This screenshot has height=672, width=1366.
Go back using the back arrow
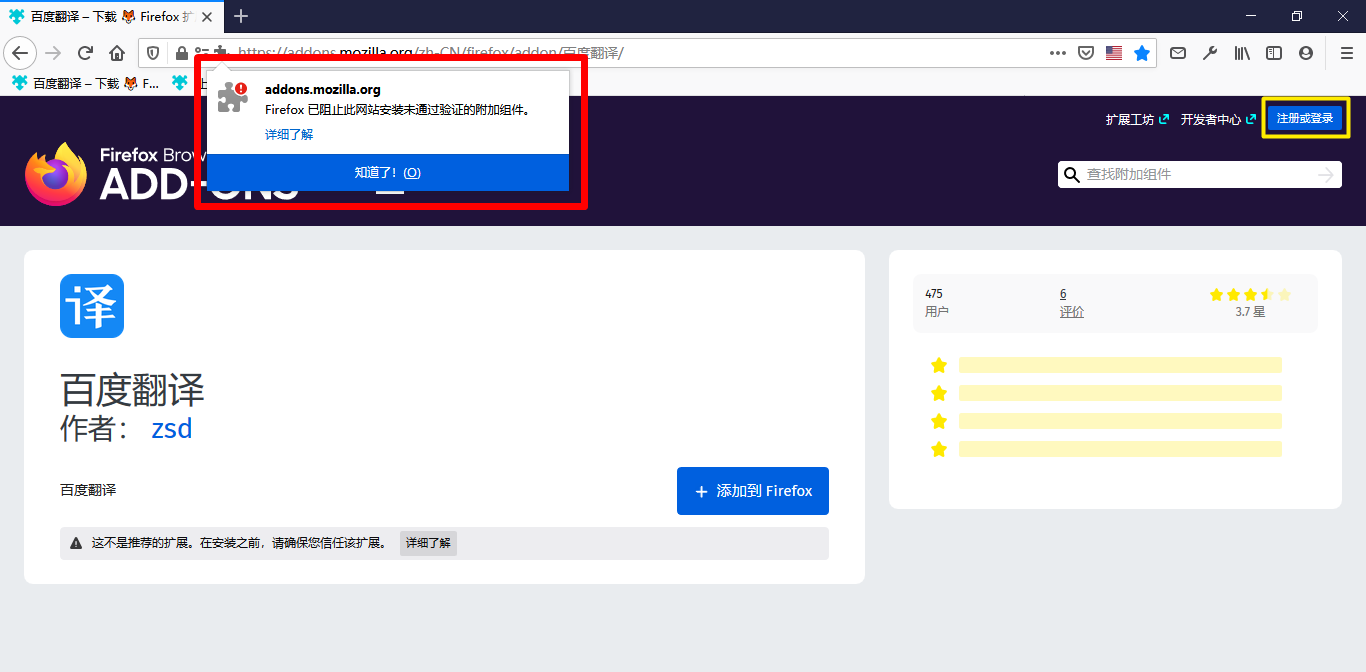(x=21, y=53)
